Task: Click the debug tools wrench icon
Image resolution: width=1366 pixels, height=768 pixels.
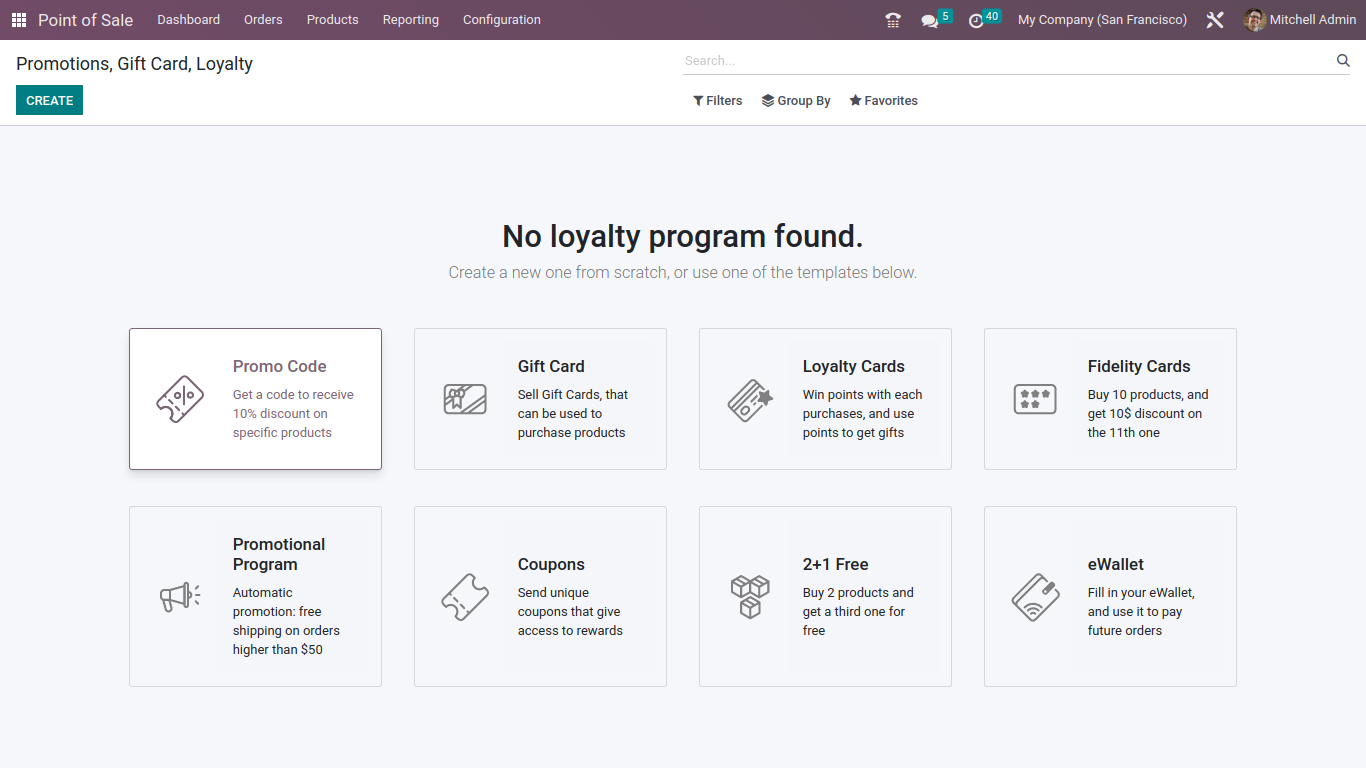Action: tap(1215, 20)
